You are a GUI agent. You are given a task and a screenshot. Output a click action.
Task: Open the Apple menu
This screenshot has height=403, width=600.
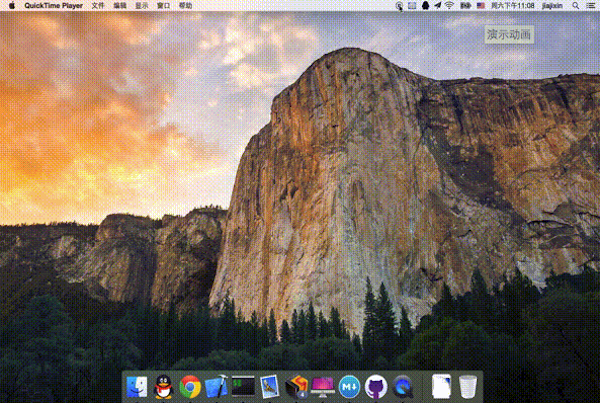point(12,5)
